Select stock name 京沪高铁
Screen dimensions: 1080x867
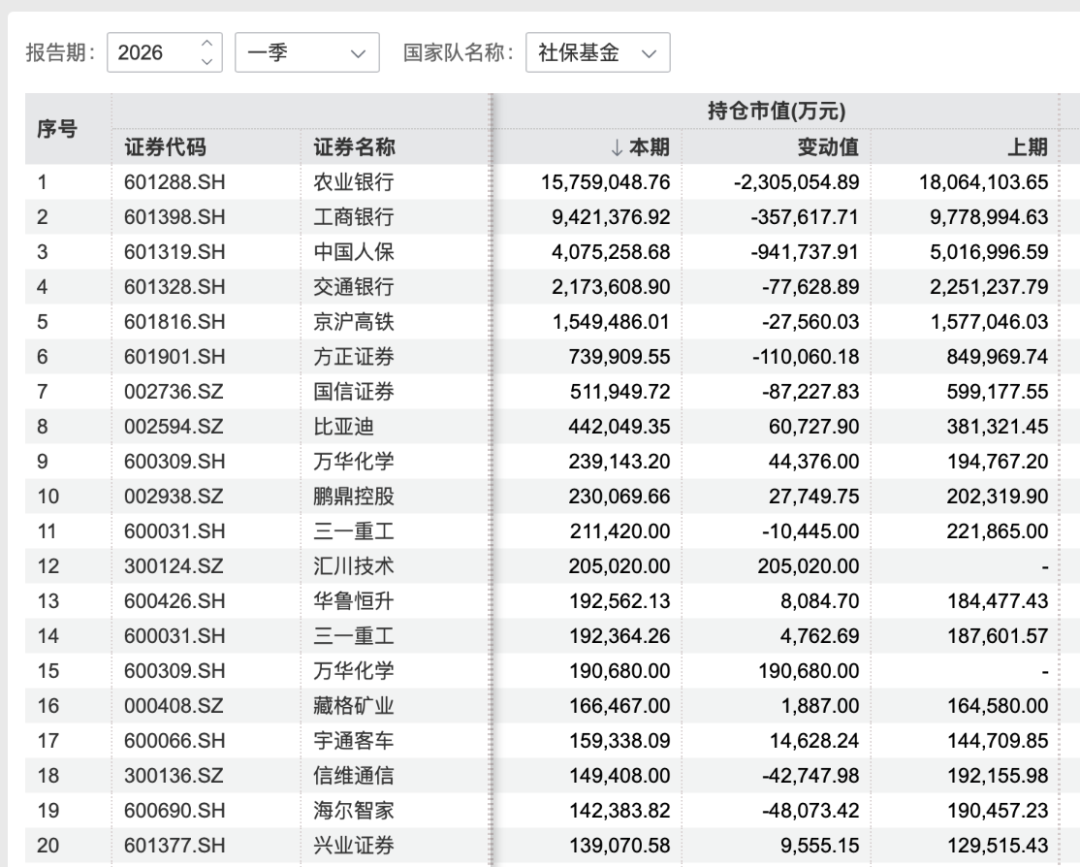tap(354, 322)
